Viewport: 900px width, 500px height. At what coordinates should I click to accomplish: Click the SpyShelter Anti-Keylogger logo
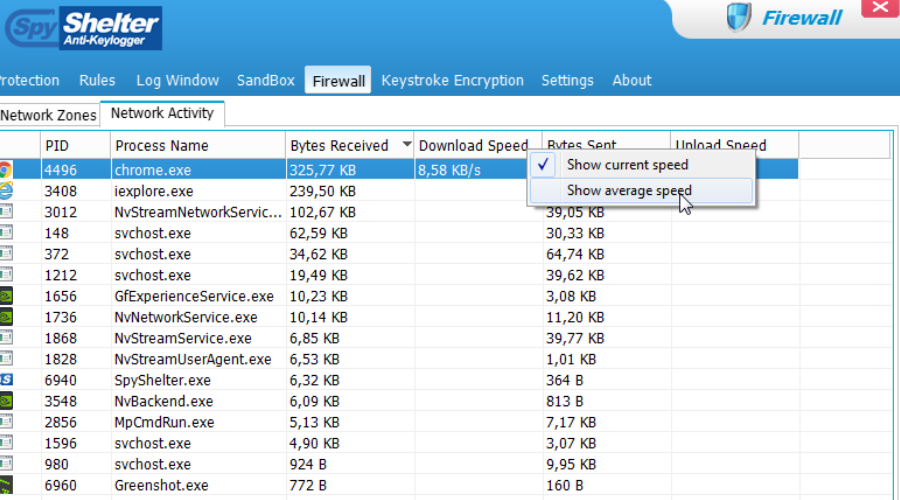pos(84,28)
